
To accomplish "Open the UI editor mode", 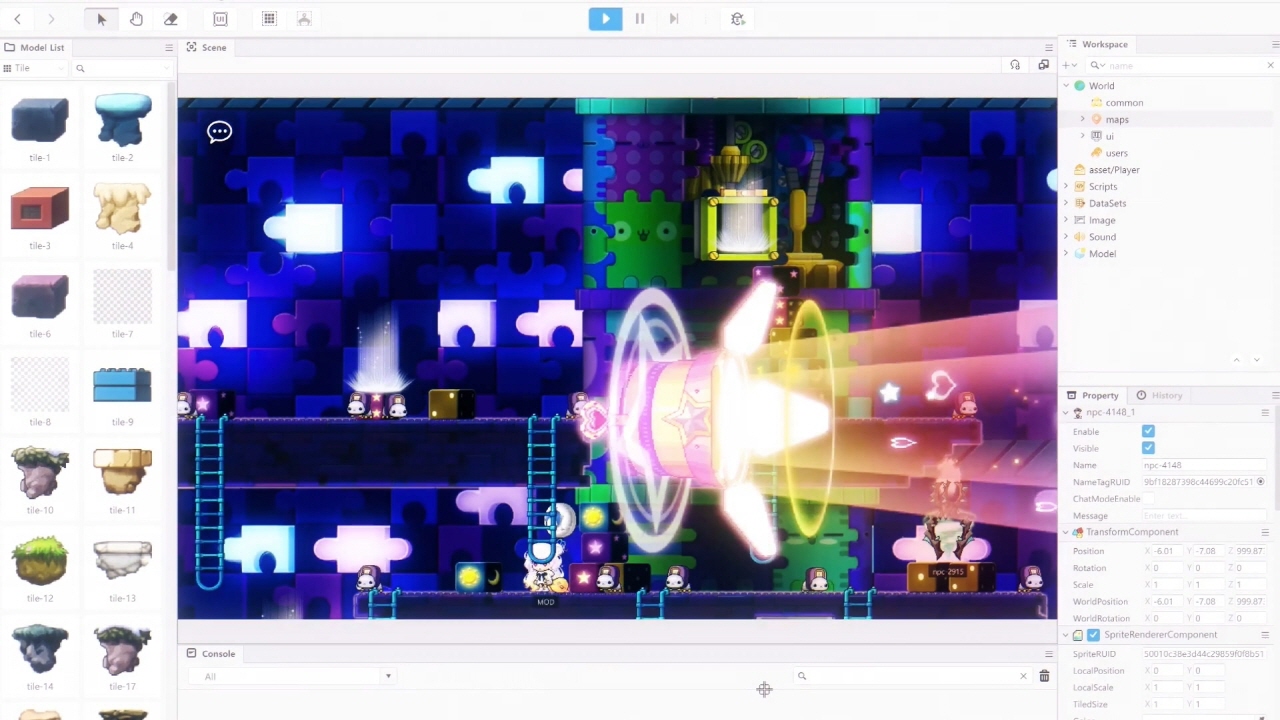I will (220, 19).
